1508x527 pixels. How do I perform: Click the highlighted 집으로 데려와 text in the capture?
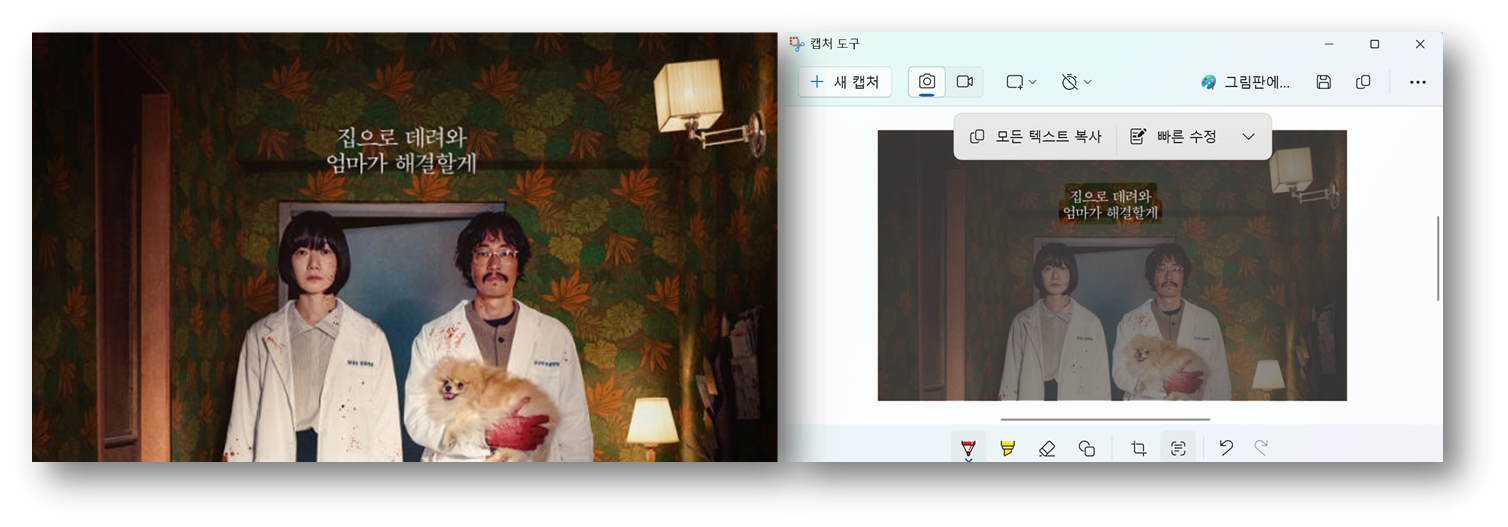point(1110,196)
